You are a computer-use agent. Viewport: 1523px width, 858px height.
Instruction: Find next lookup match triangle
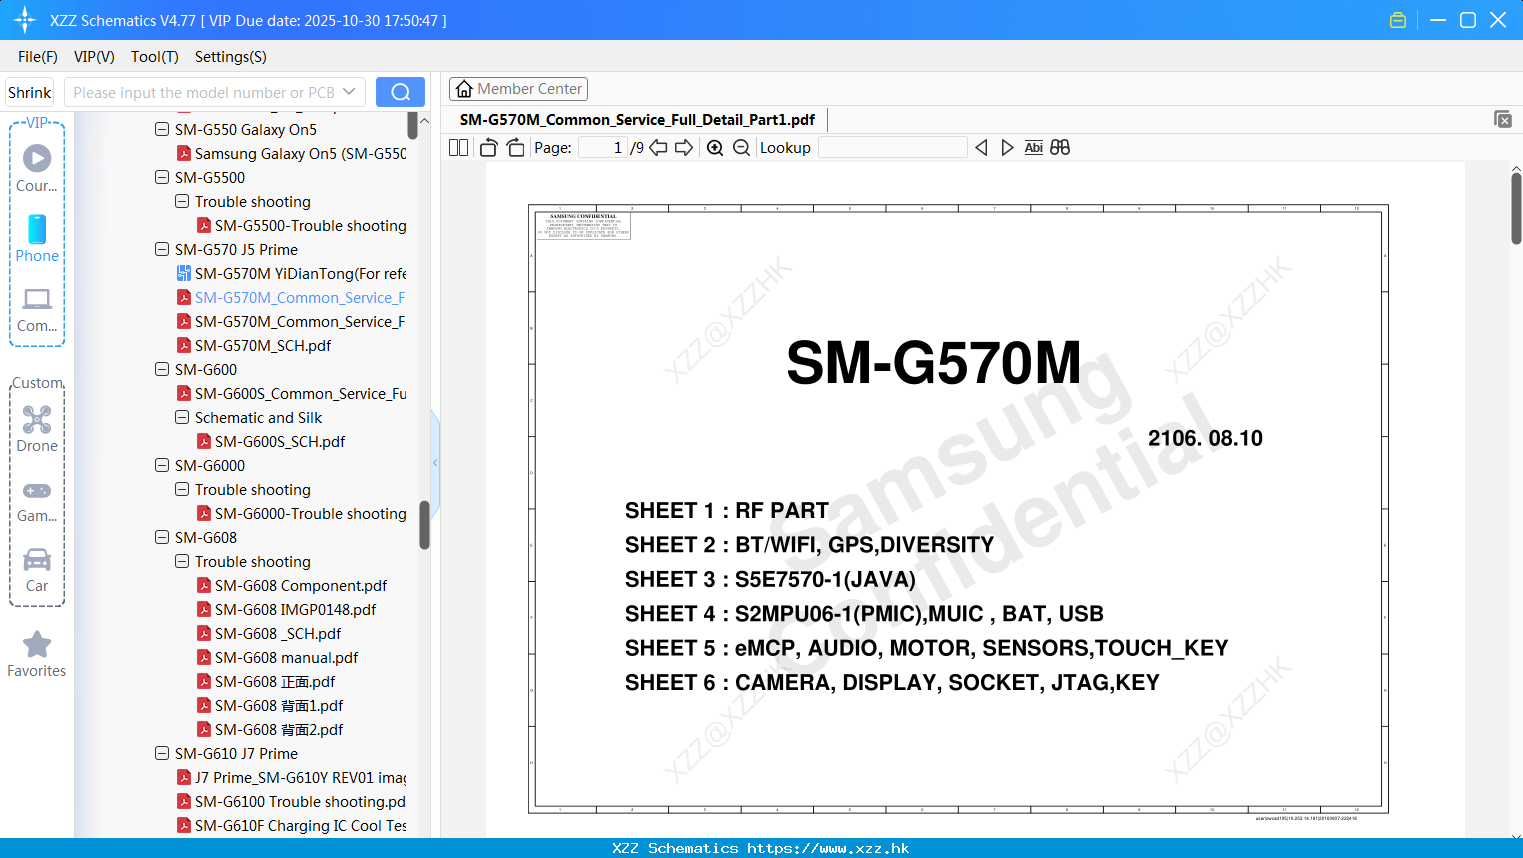[x=1007, y=148]
